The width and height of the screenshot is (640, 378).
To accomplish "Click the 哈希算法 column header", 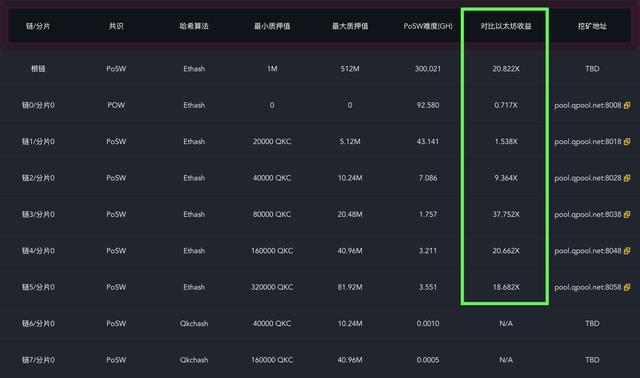I will [194, 26].
